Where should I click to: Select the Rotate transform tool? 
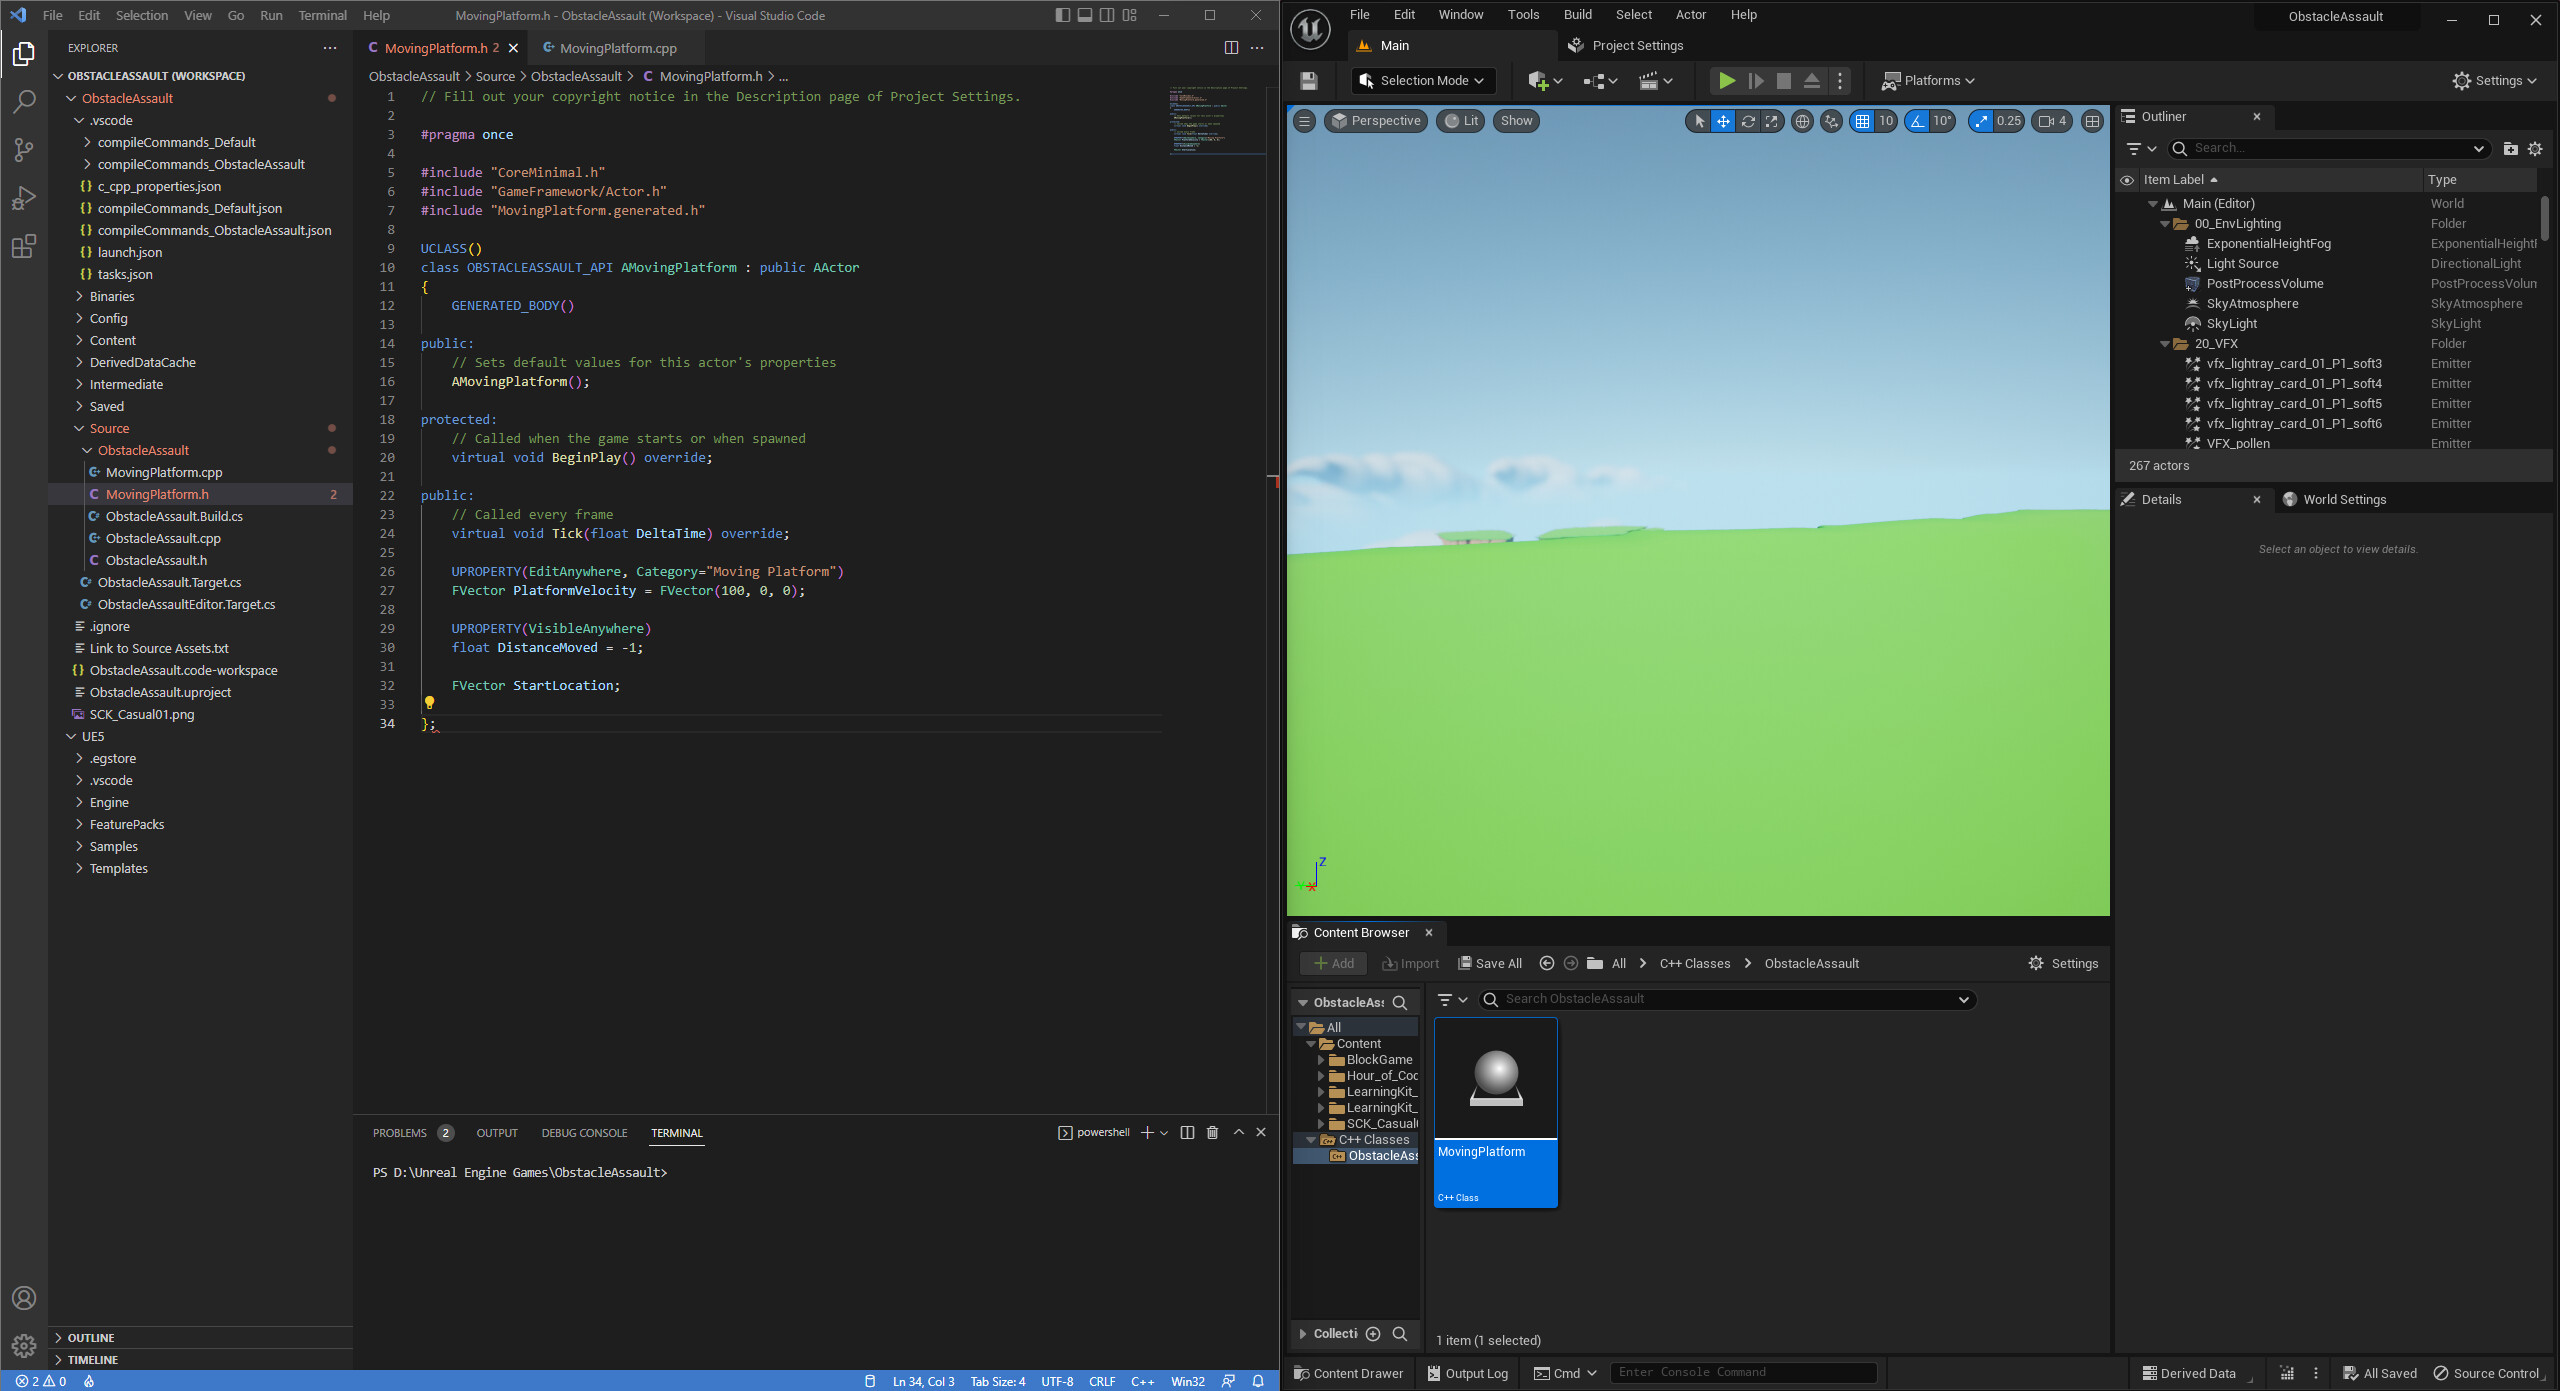coord(1747,121)
